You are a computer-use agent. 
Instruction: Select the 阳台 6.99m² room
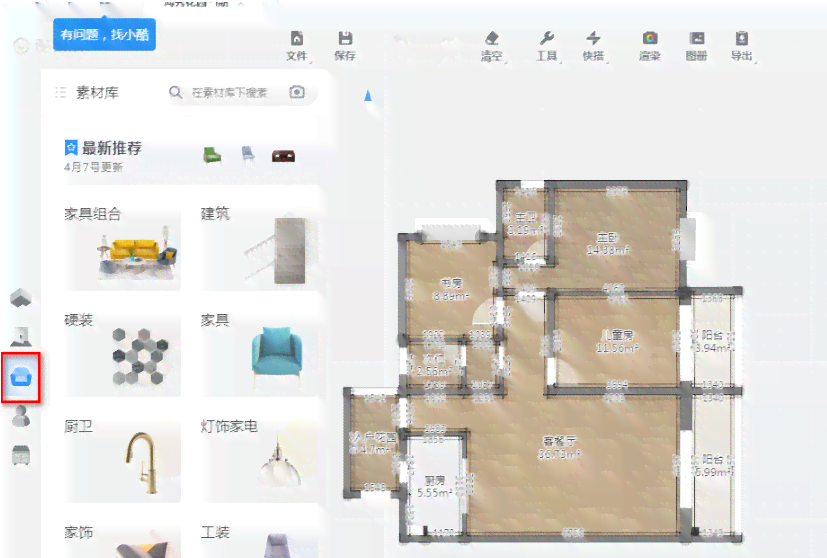[712, 465]
